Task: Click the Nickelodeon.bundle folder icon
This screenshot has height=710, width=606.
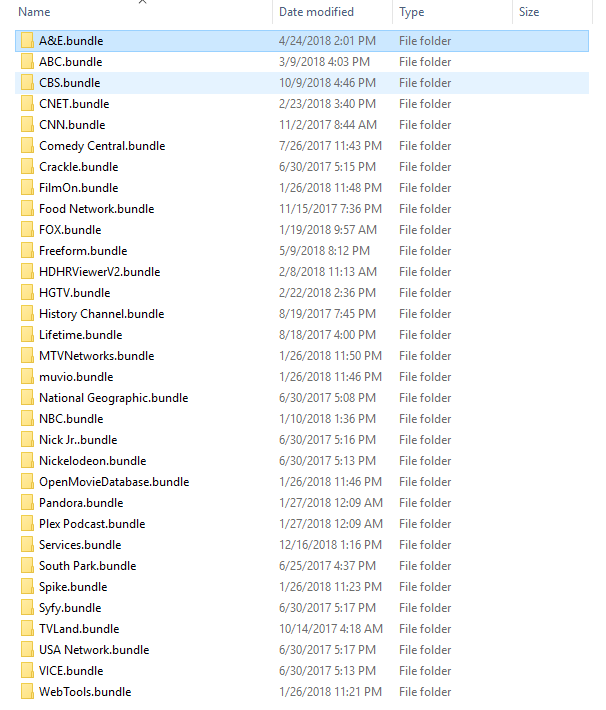Action: click(x=27, y=461)
